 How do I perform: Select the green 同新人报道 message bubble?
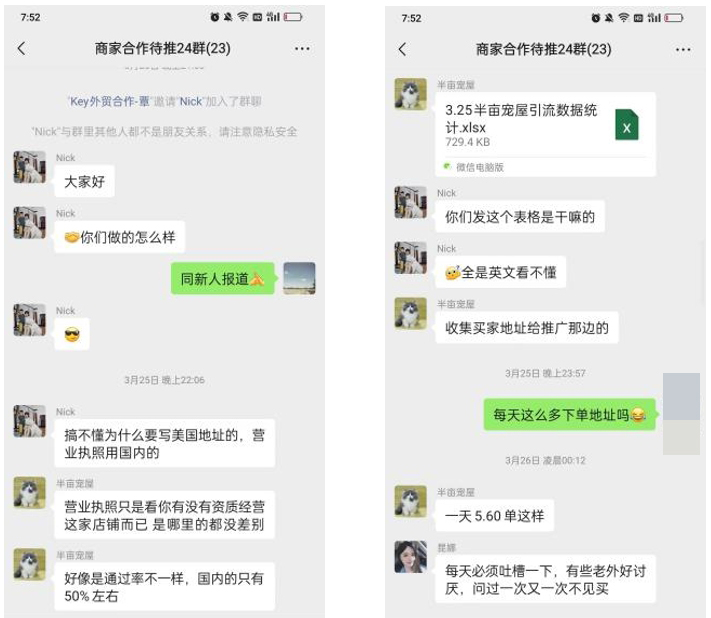pyautogui.click(x=223, y=278)
